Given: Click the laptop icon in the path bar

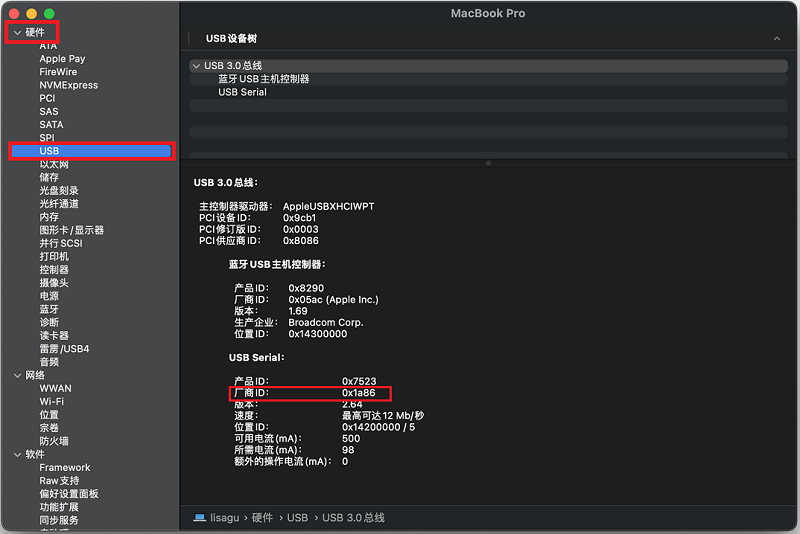Looking at the screenshot, I should coord(199,518).
